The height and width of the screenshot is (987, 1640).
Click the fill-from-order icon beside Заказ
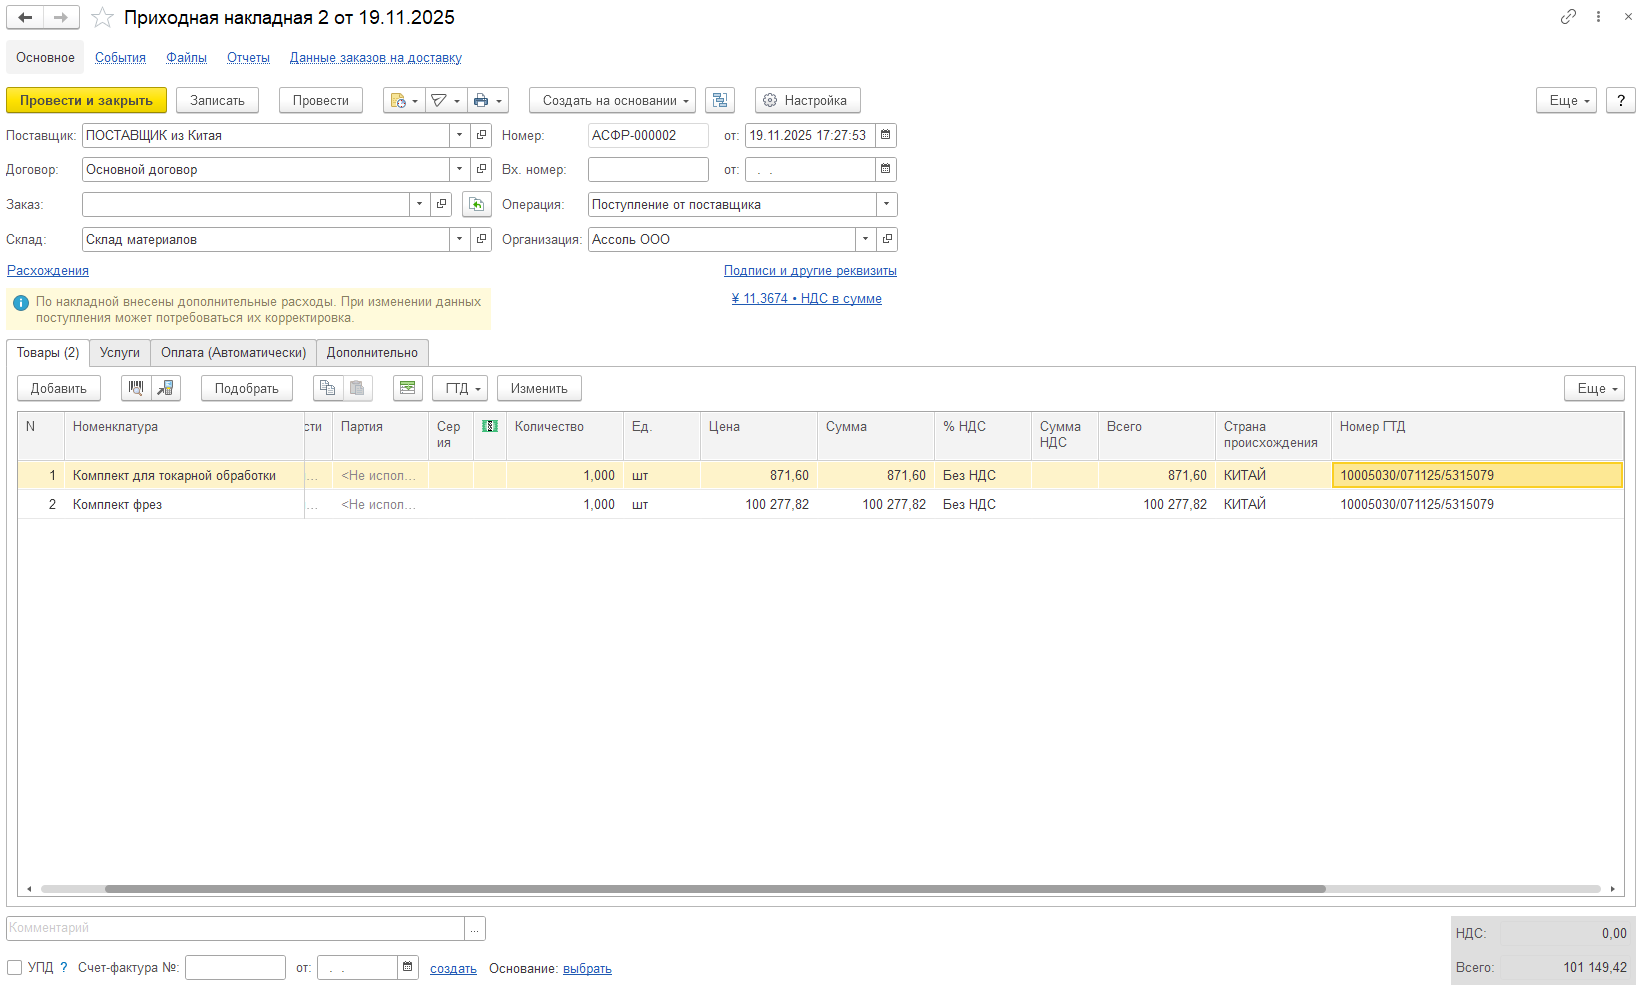[x=477, y=204]
